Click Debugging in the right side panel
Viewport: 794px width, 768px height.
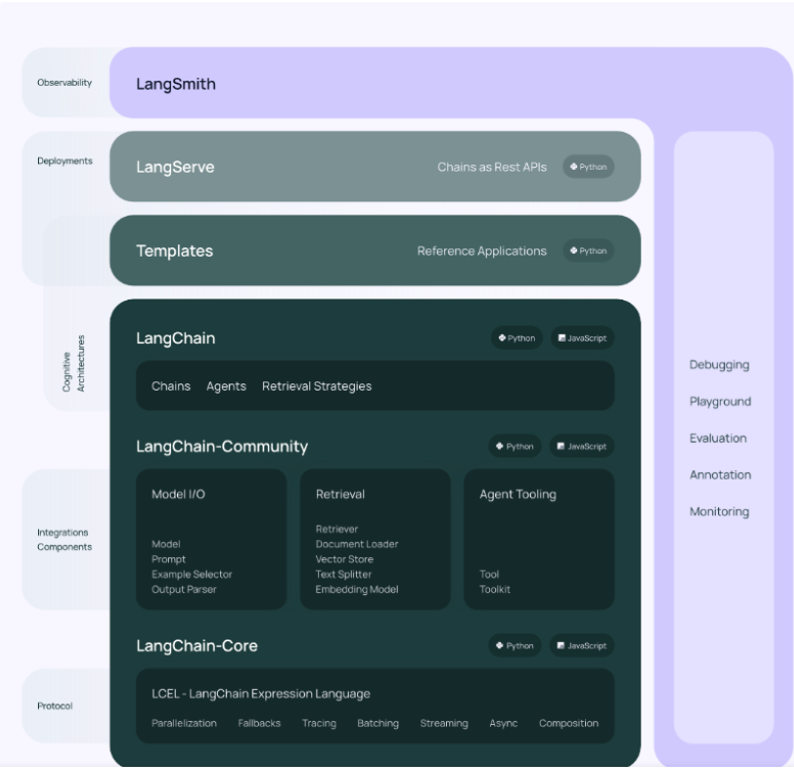pos(719,365)
